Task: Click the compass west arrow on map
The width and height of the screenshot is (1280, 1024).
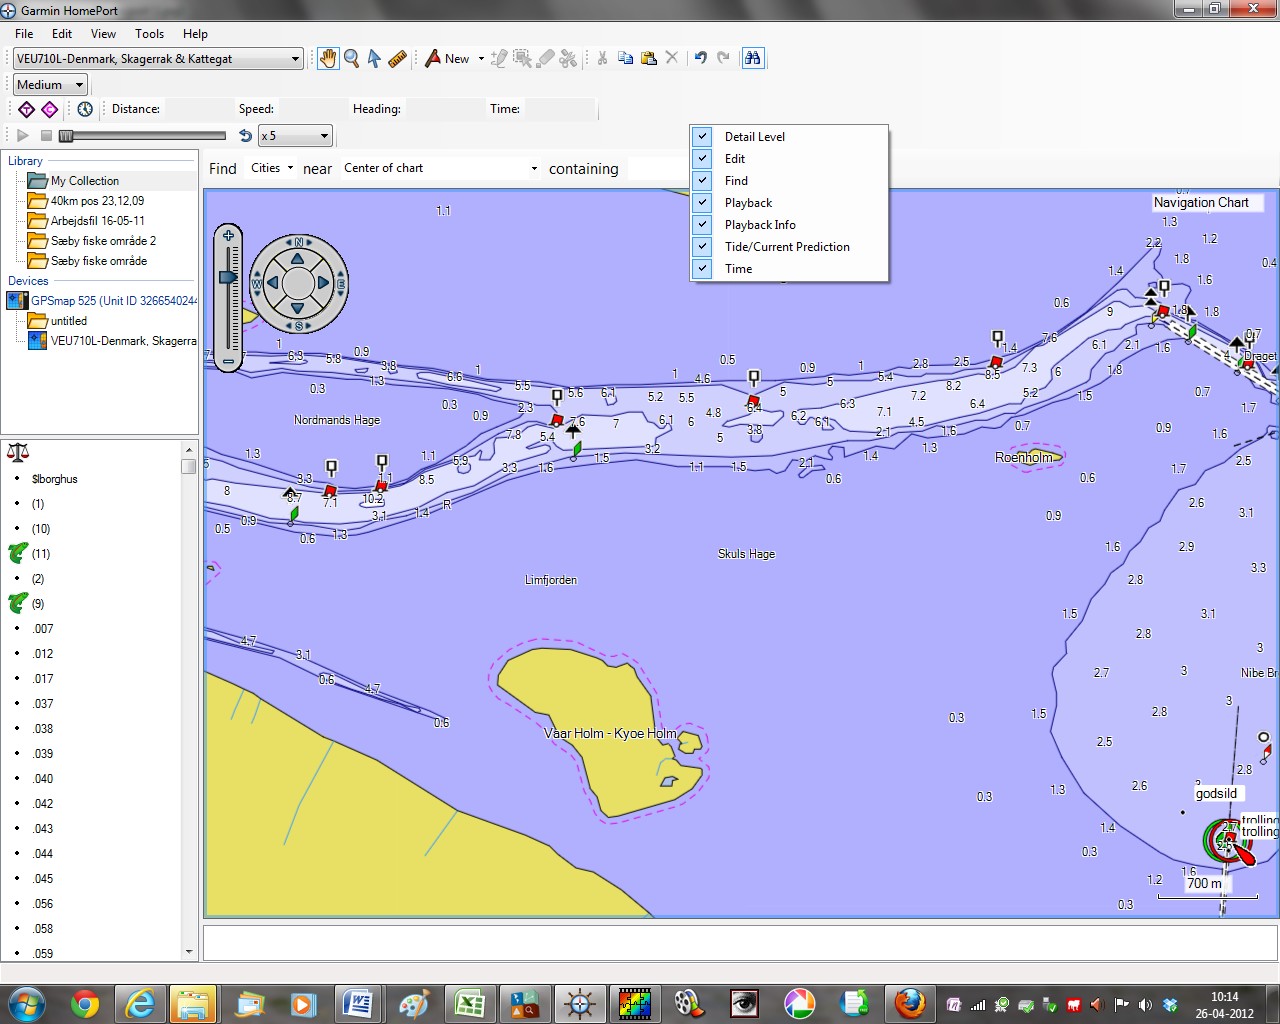Action: pyautogui.click(x=273, y=283)
